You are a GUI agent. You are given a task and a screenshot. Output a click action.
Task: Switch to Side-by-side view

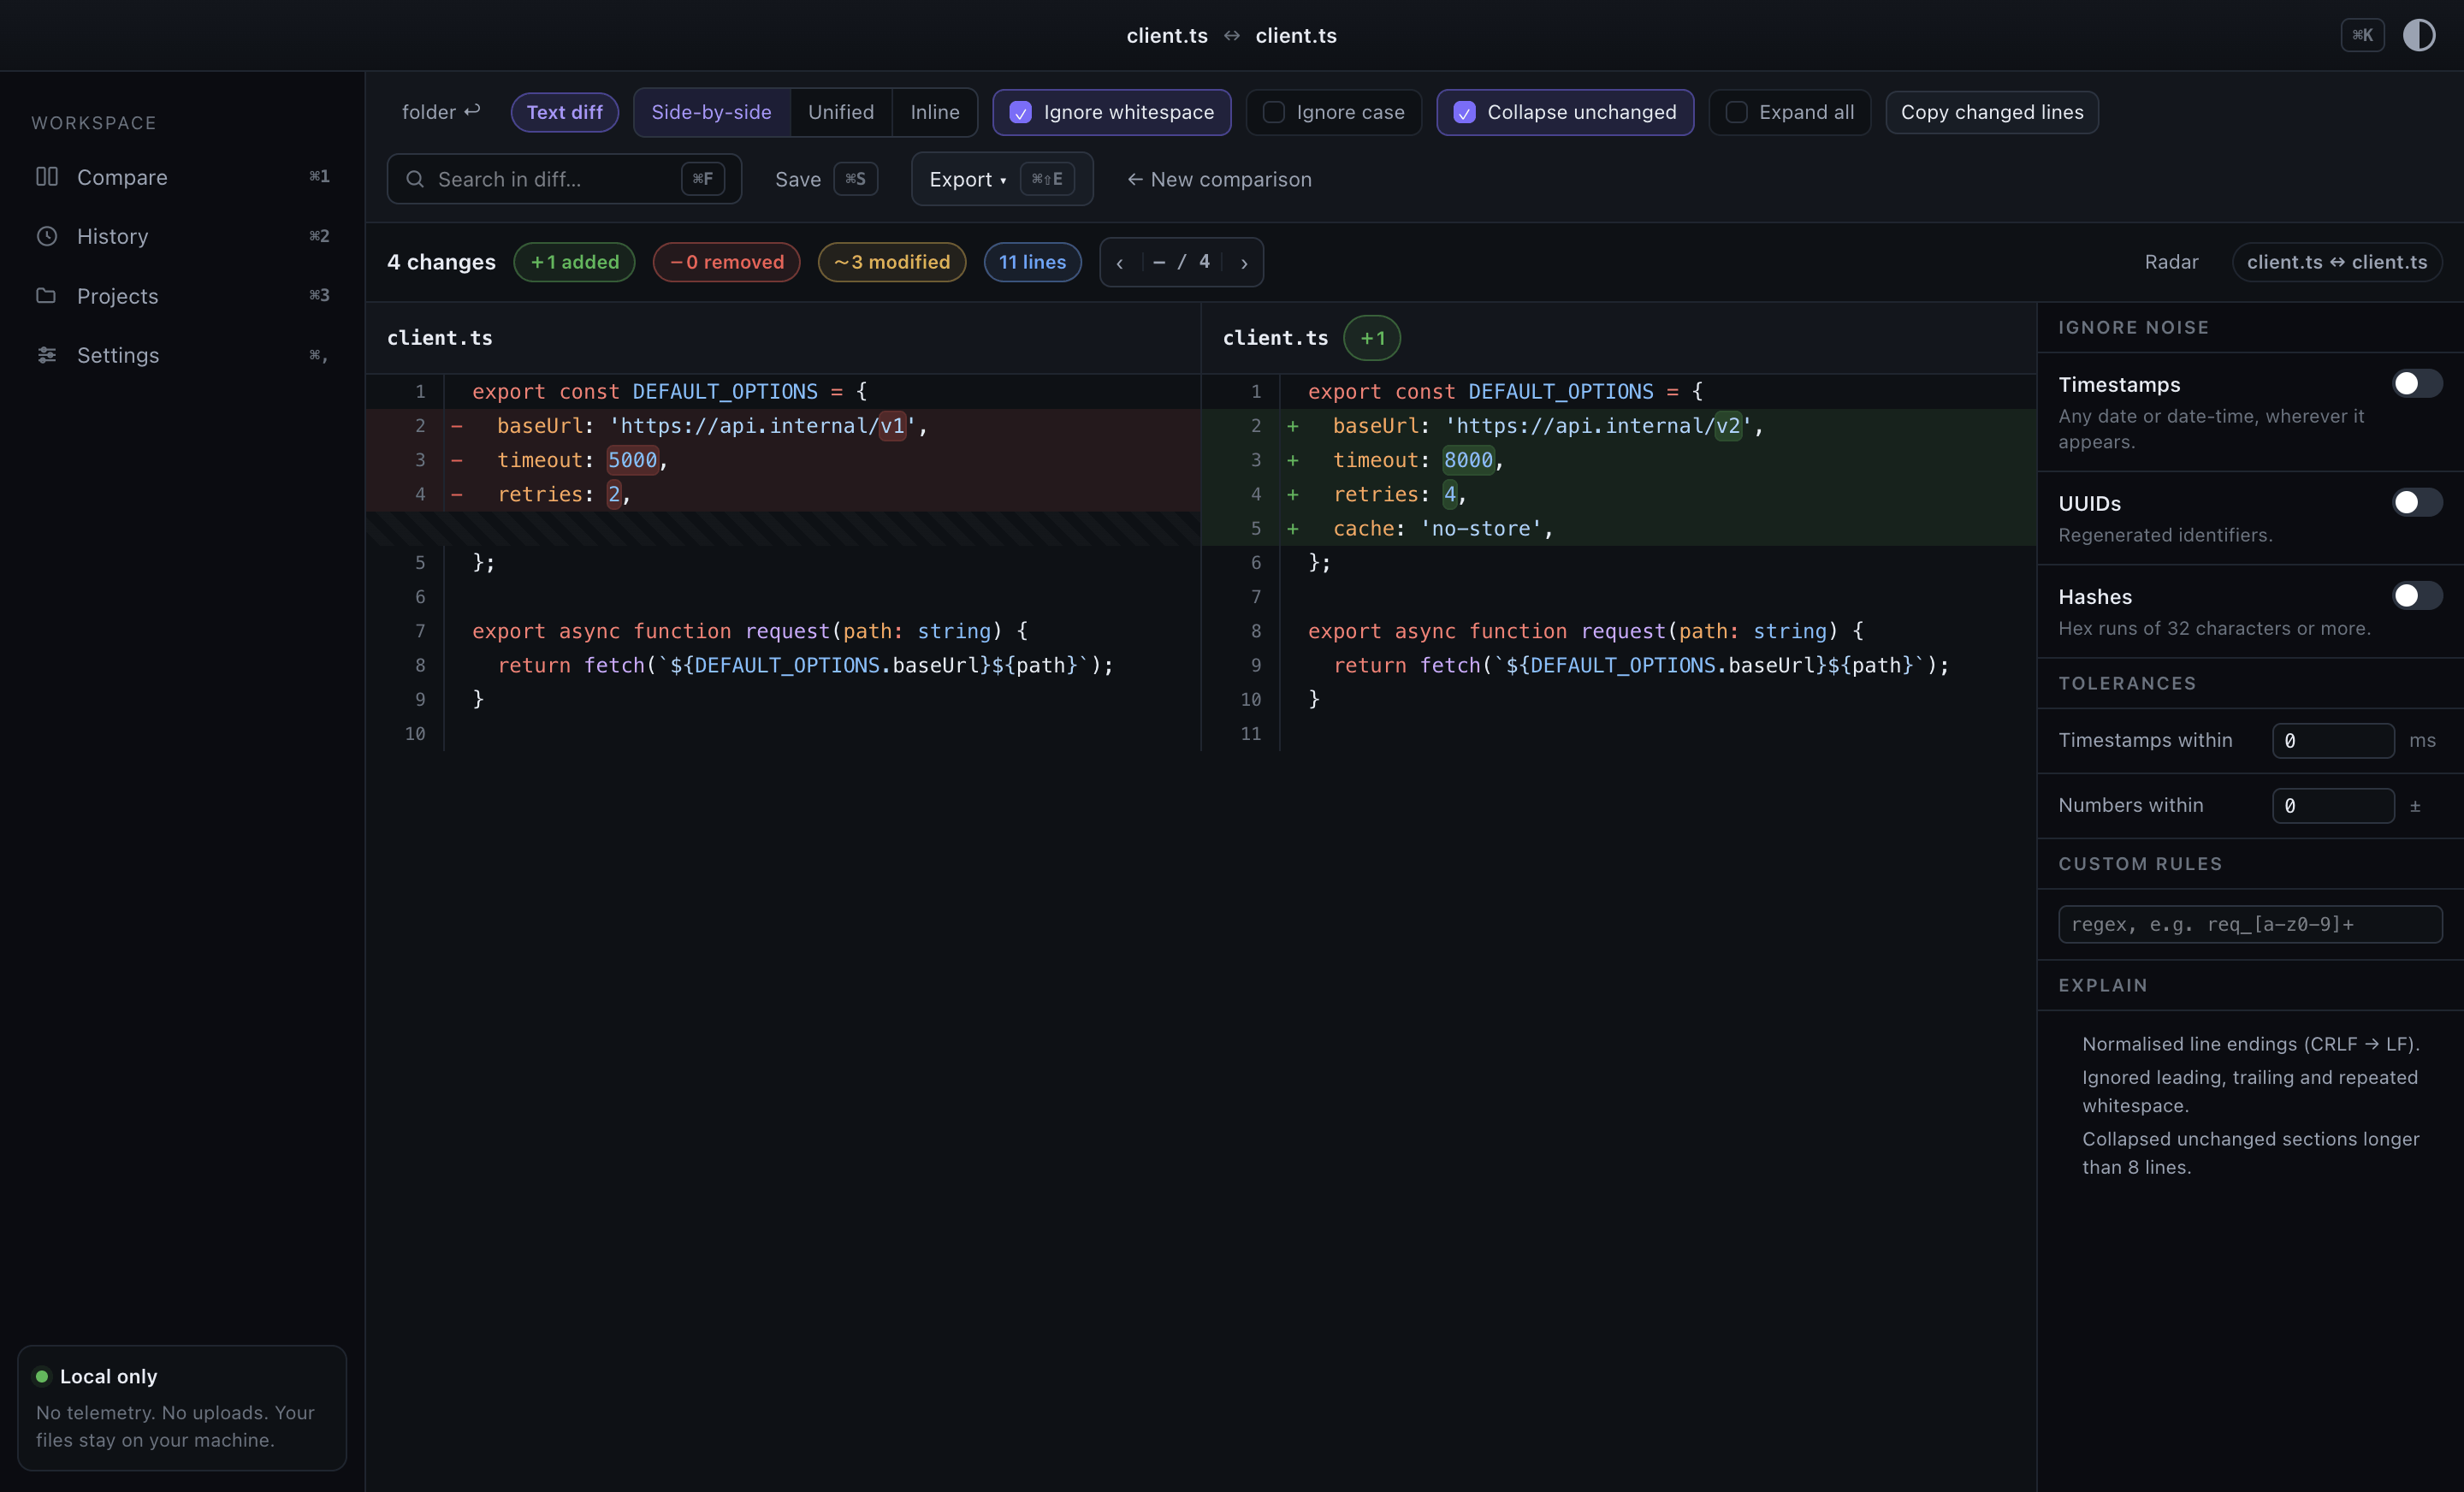pos(711,112)
